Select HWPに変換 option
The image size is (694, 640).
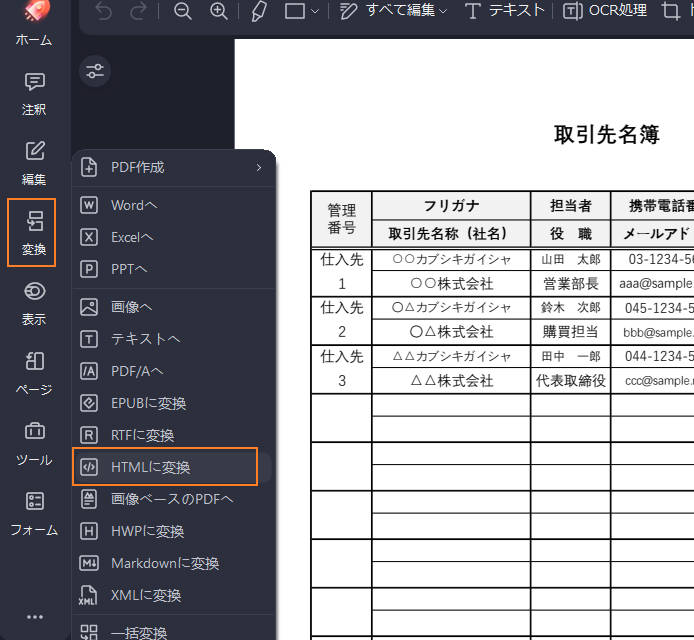[x=174, y=532]
